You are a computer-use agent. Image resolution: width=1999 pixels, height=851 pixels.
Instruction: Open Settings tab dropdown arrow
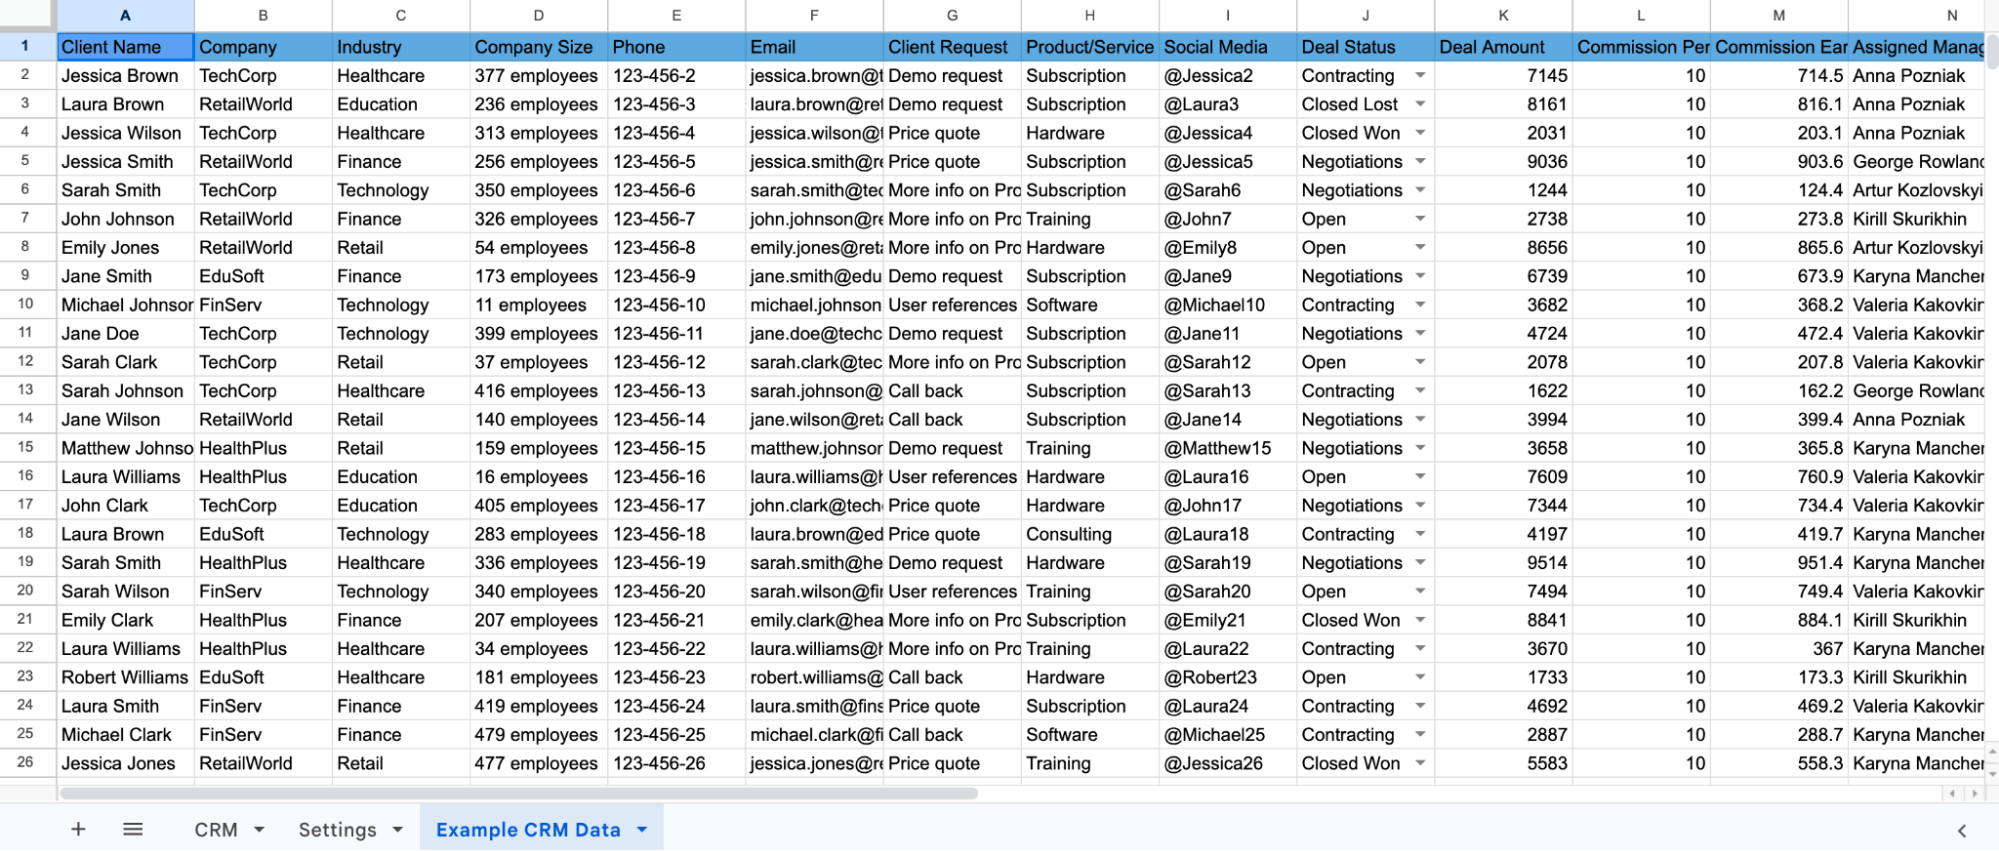coord(398,829)
